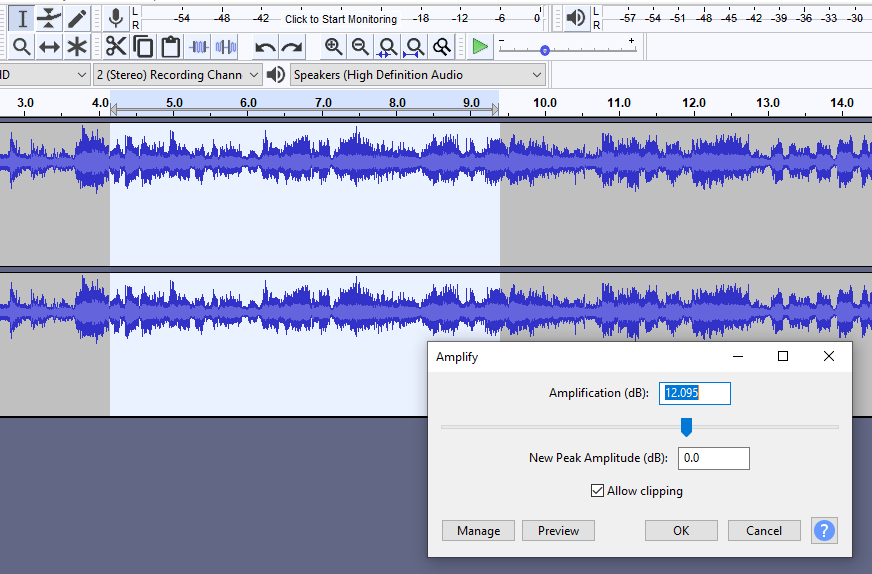Open the Recording Channels dropdown
872x574 pixels.
177,75
